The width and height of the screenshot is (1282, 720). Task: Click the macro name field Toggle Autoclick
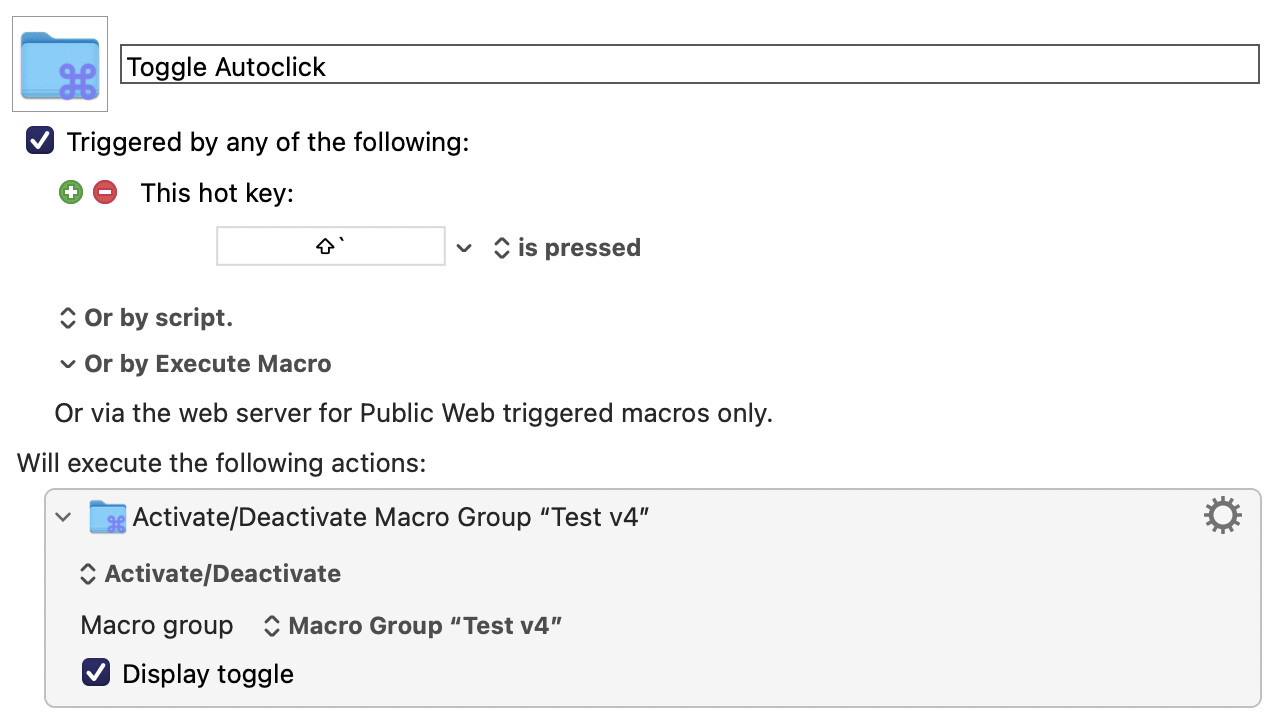pos(689,66)
